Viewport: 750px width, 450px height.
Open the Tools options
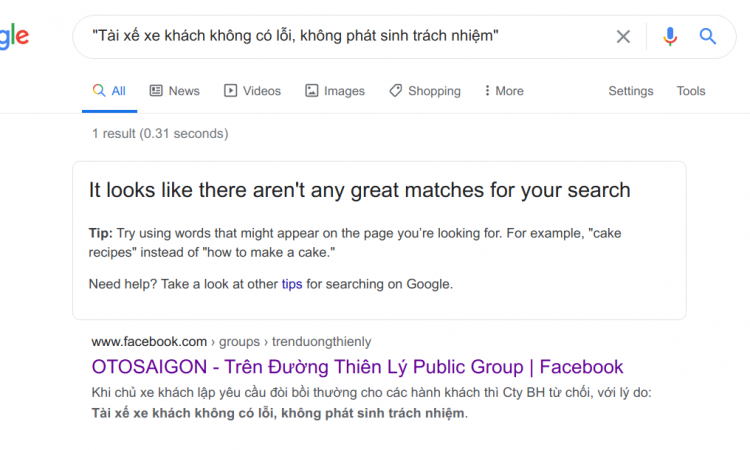(691, 91)
